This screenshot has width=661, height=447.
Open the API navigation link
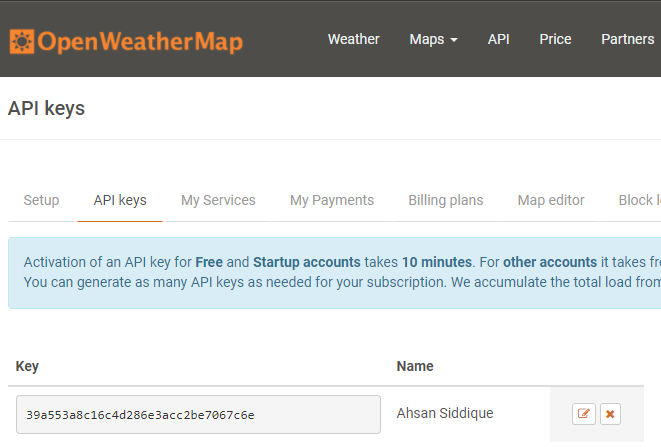[498, 39]
